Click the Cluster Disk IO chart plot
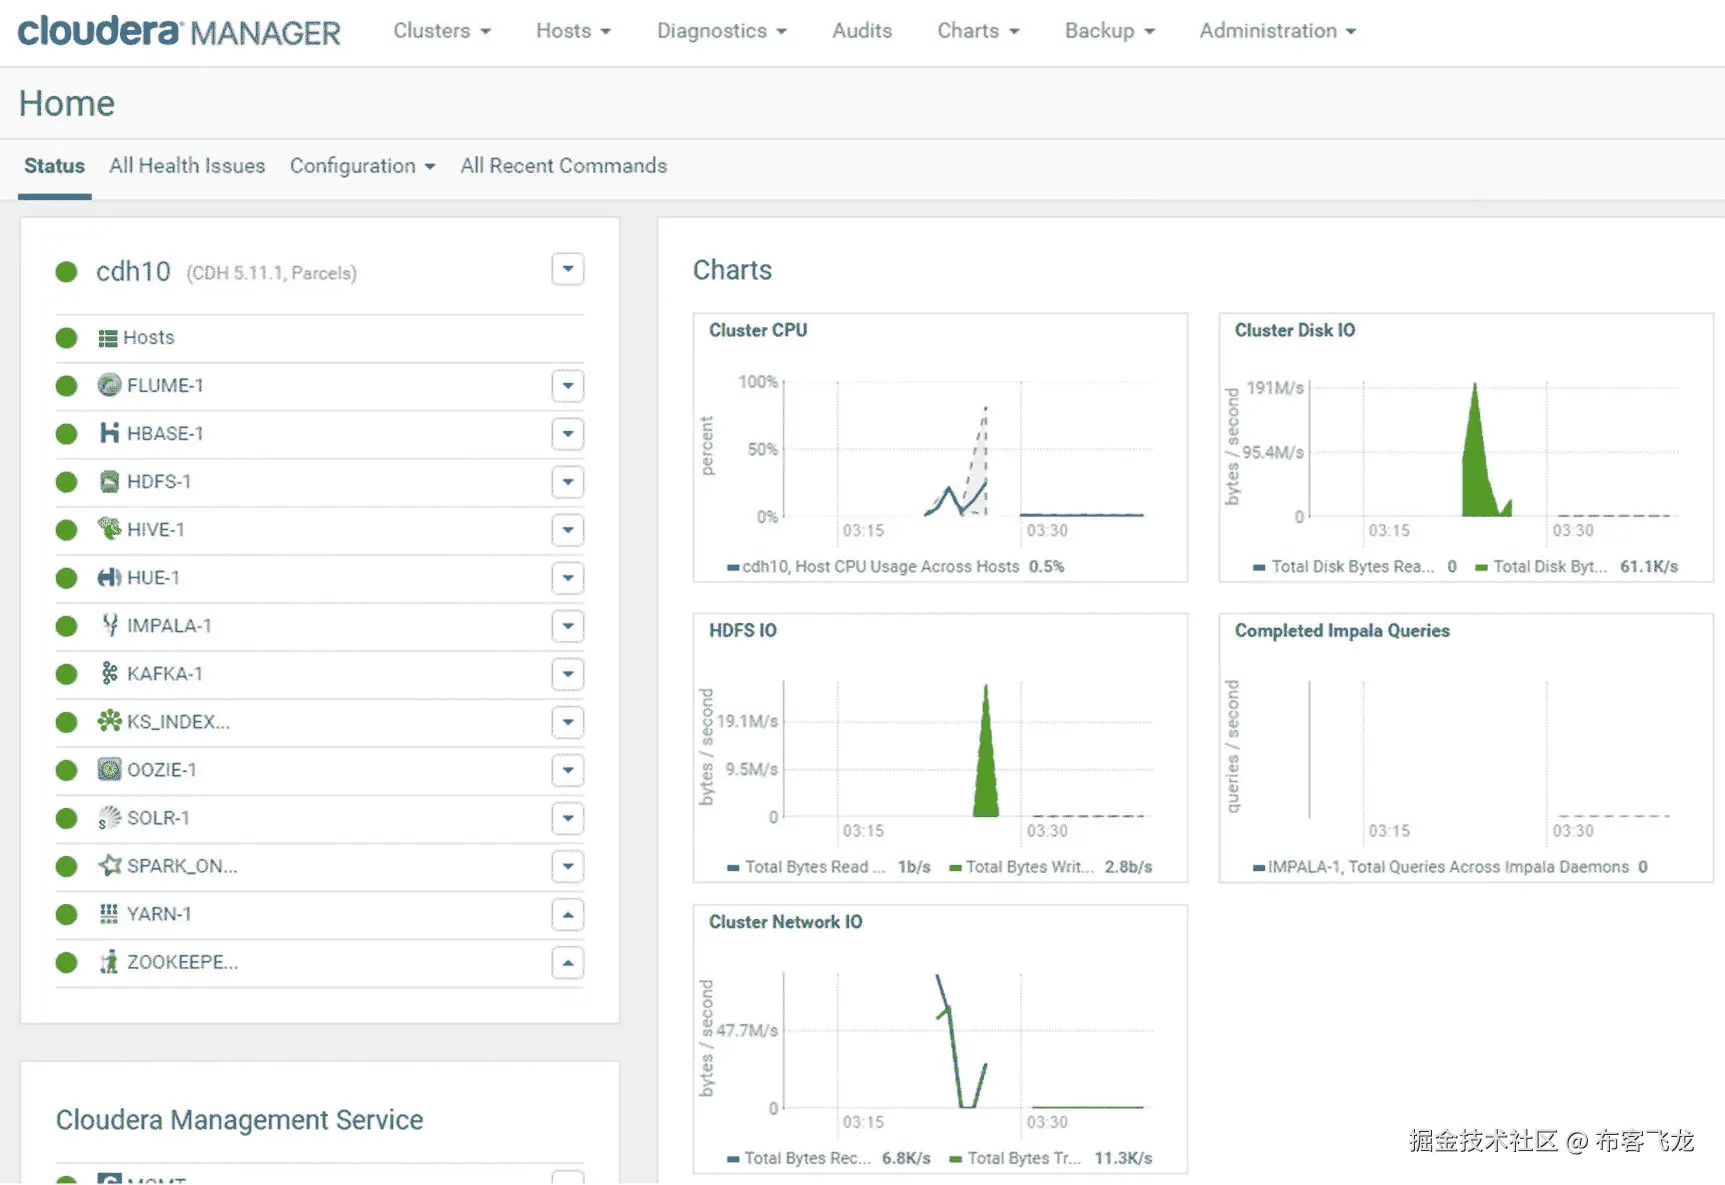This screenshot has width=1725, height=1185. coord(1494,449)
